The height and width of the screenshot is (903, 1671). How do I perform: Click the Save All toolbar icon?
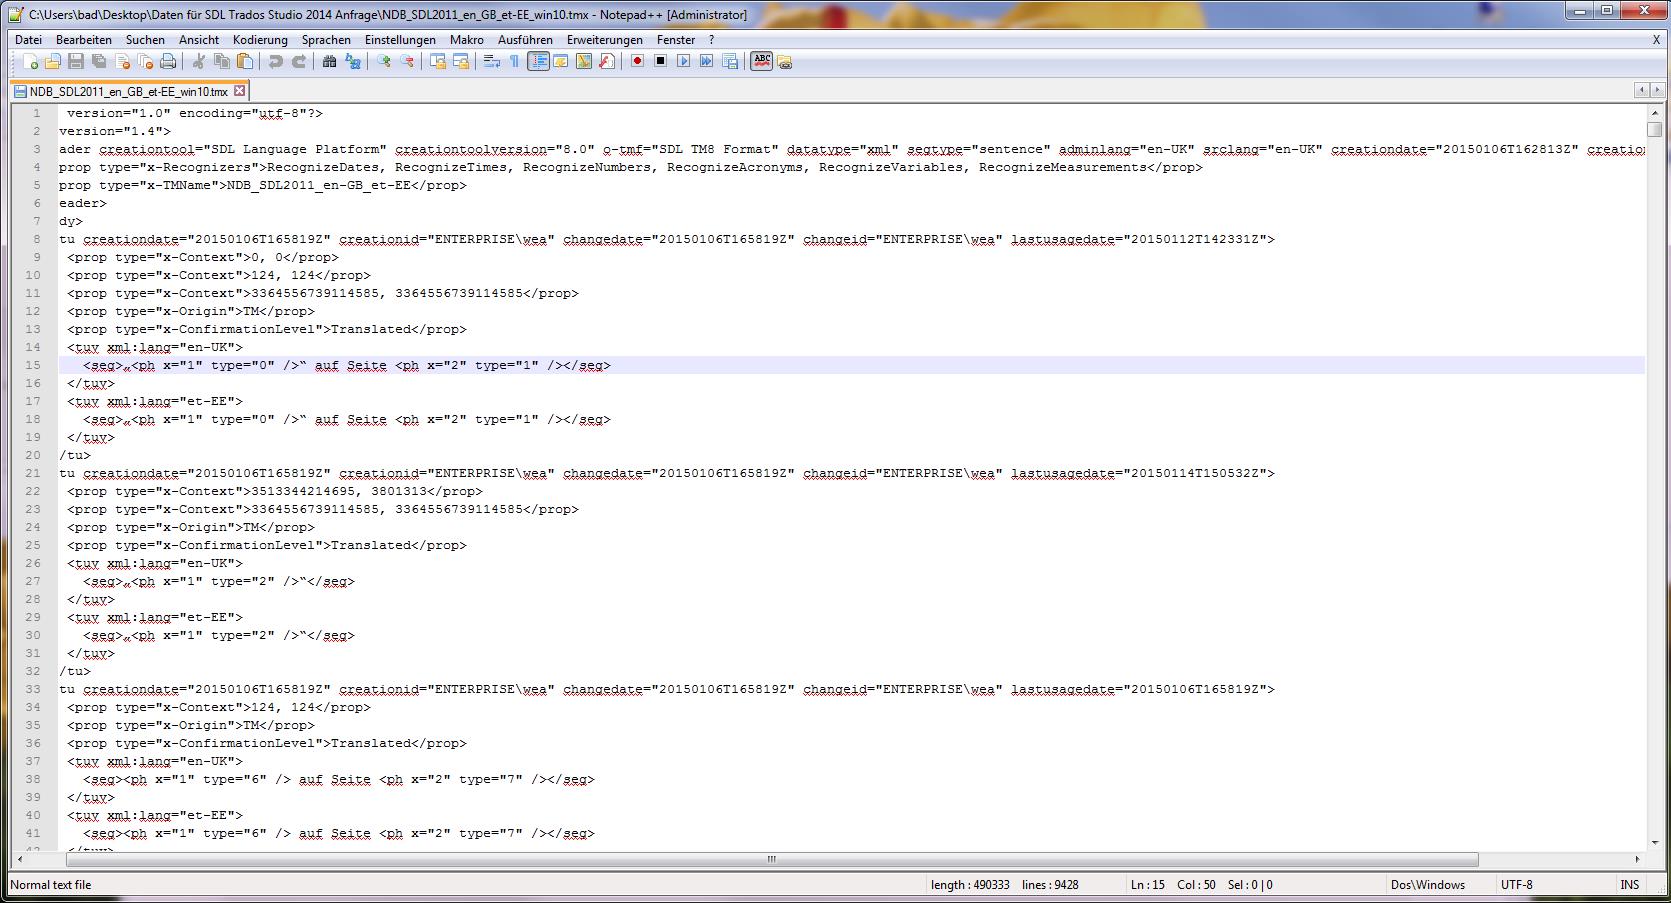pos(99,61)
